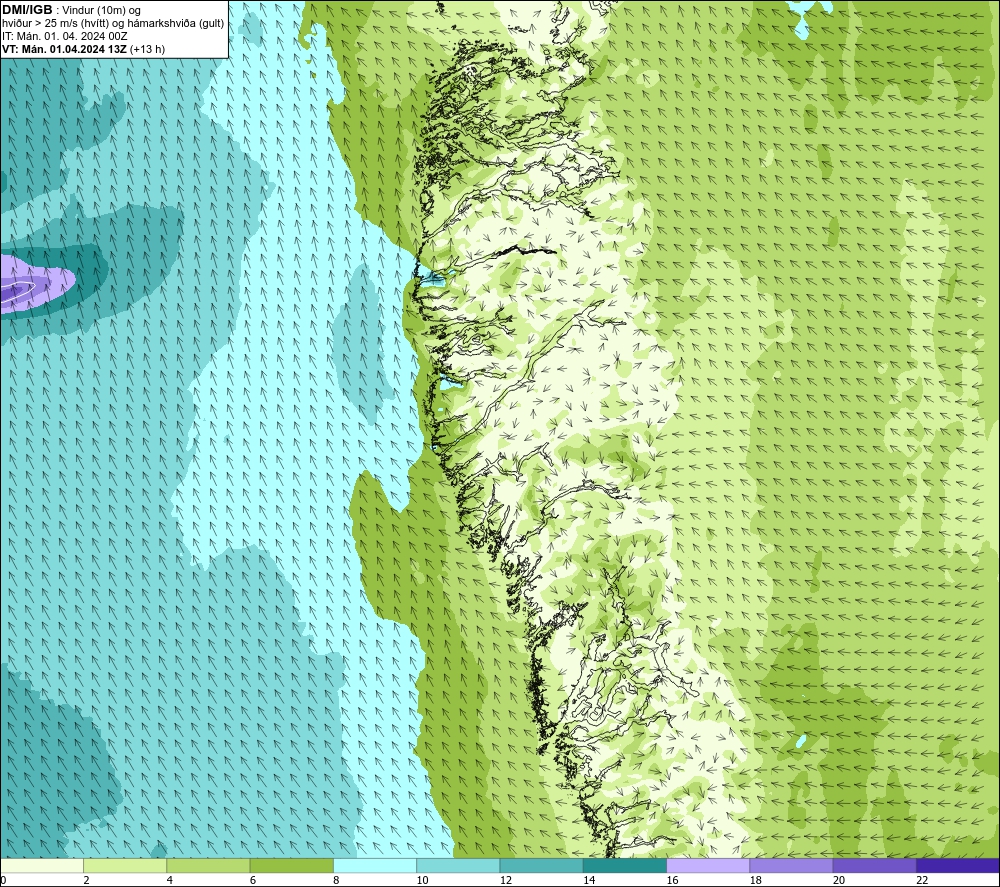Click the dark green 6-8 m/s legend swatch
The height and width of the screenshot is (887, 1000).
291,865
